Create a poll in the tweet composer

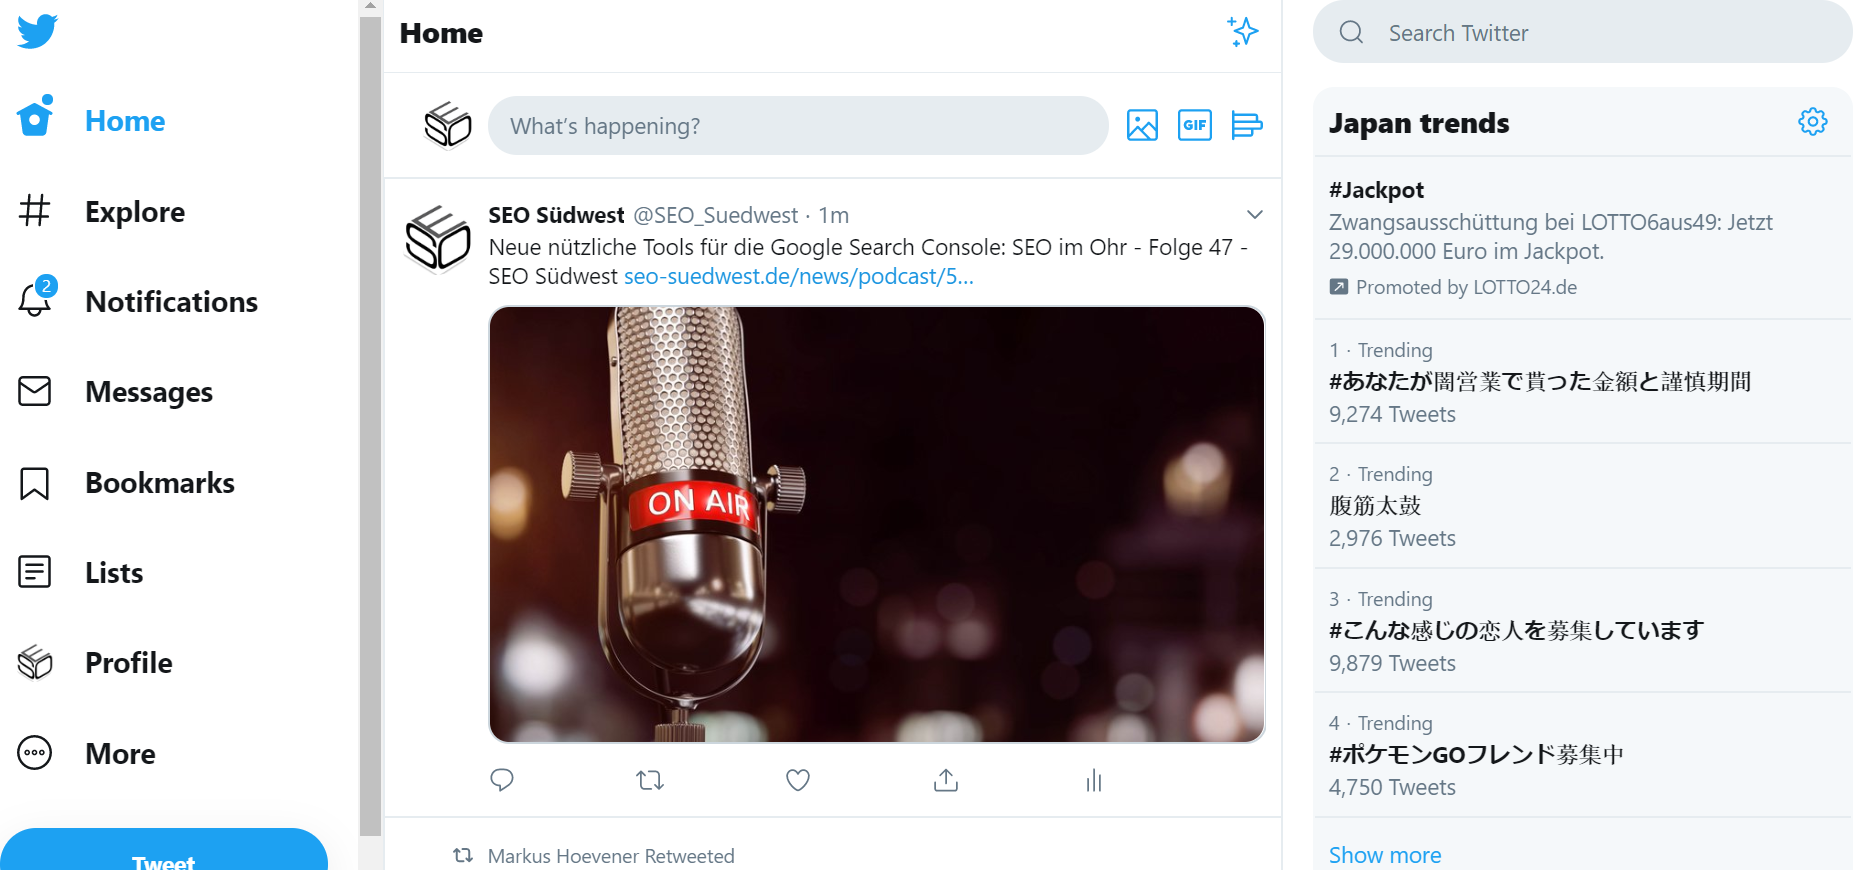pyautogui.click(x=1246, y=125)
